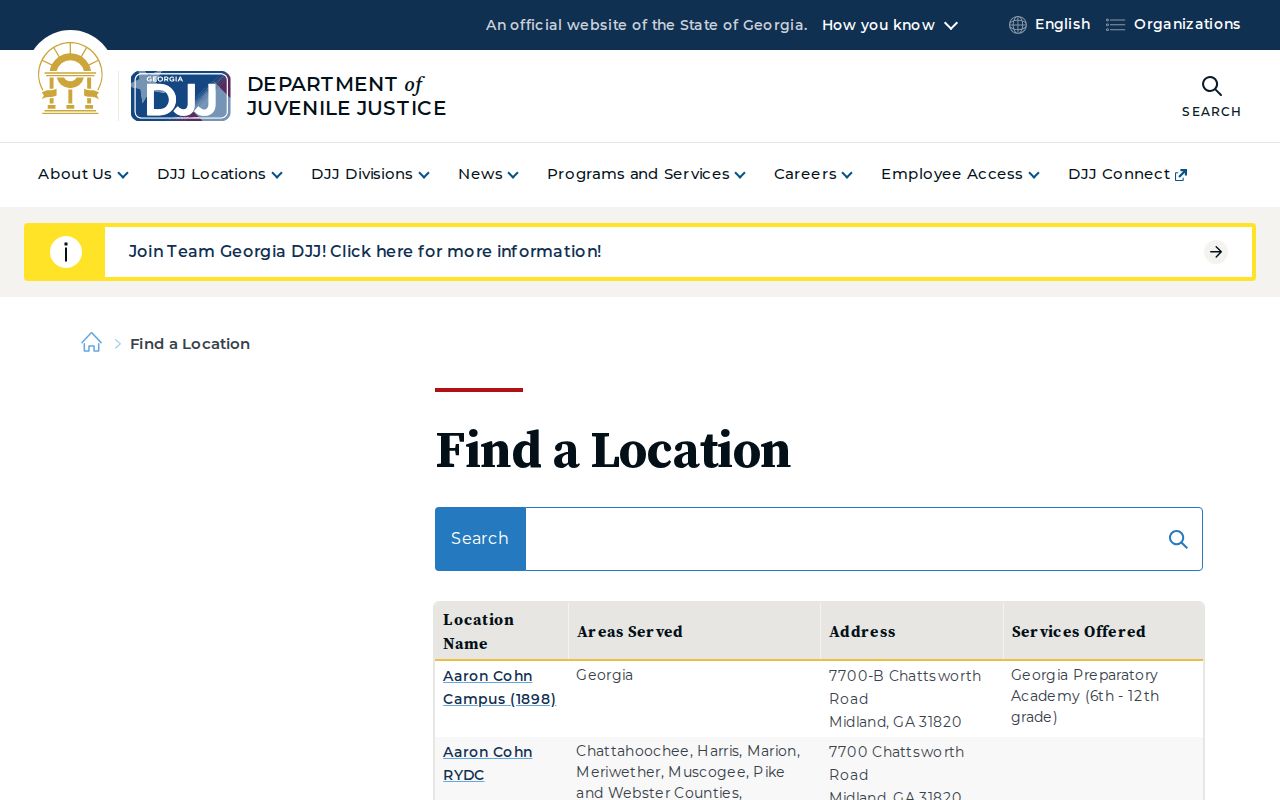1280x800 pixels.
Task: Click the arrow on the alert banner
Action: coord(1216,252)
